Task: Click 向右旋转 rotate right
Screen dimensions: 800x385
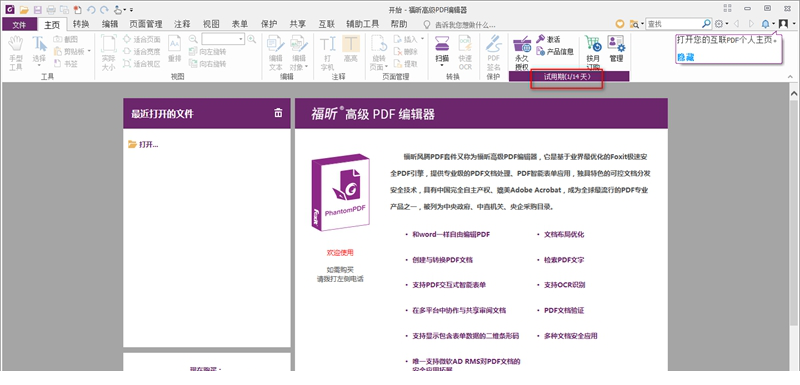Action: (x=207, y=64)
